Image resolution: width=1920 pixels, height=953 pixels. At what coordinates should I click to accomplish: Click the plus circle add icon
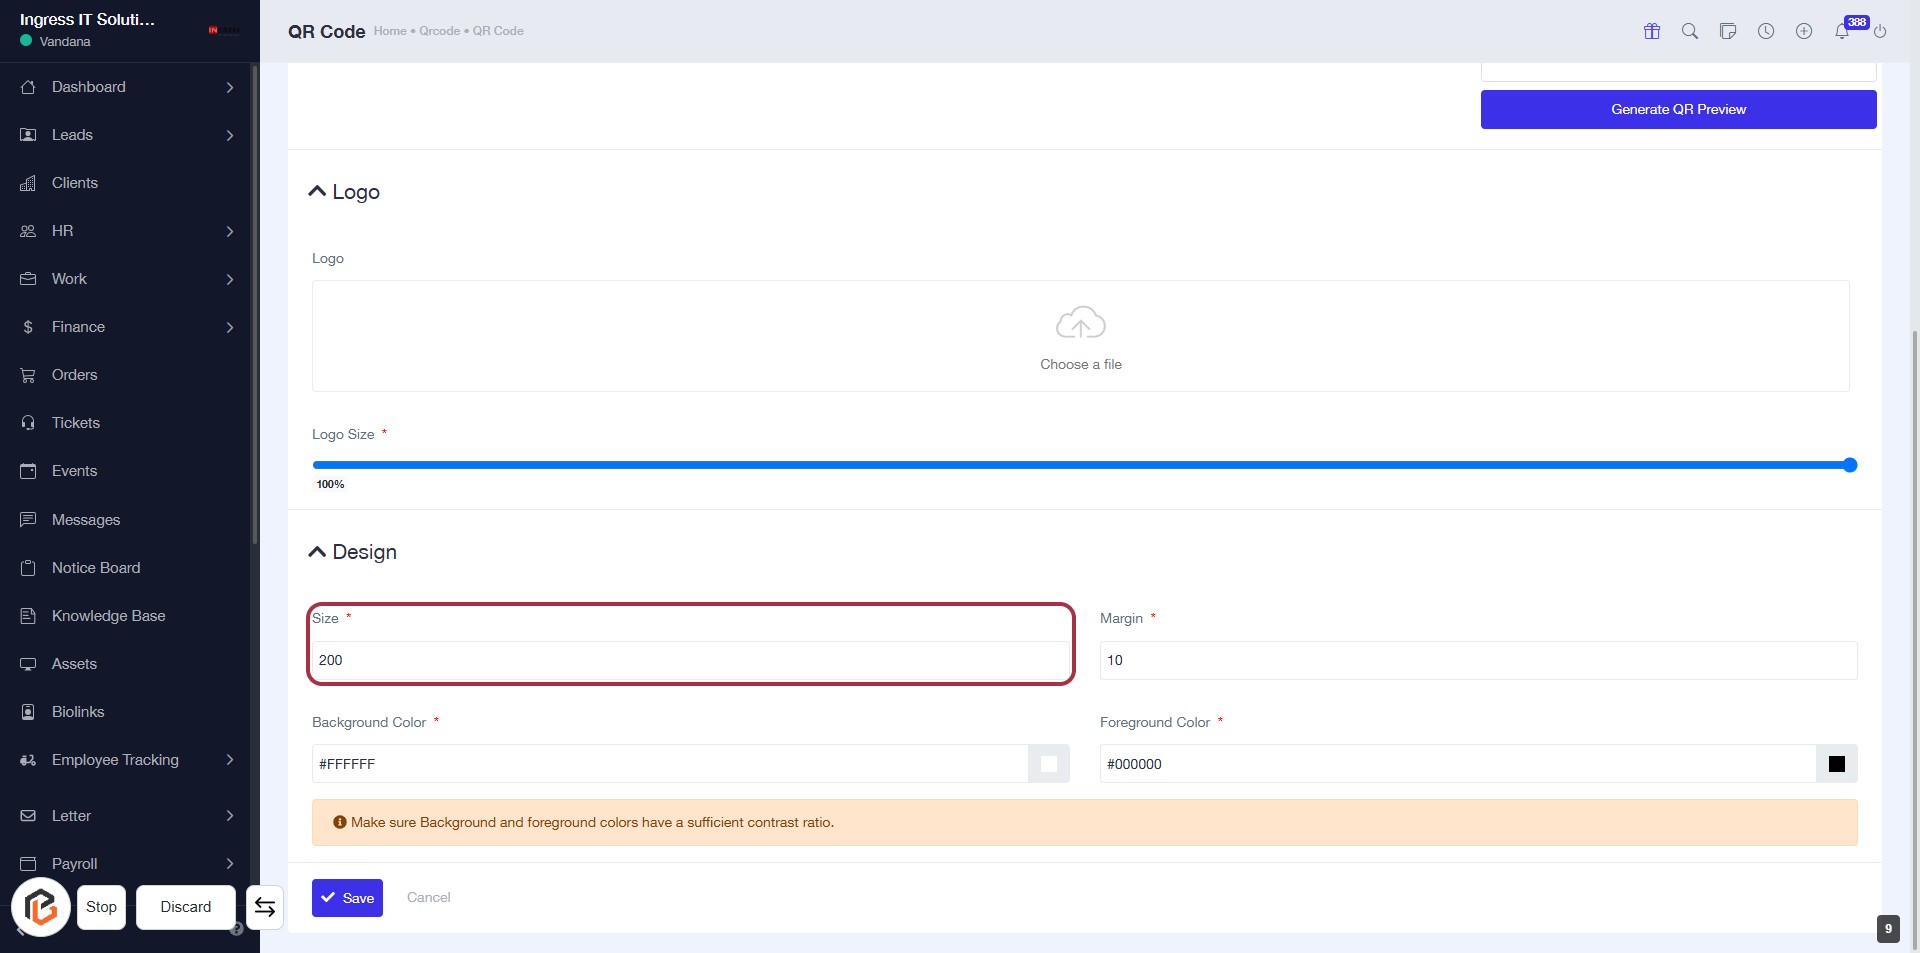point(1804,31)
